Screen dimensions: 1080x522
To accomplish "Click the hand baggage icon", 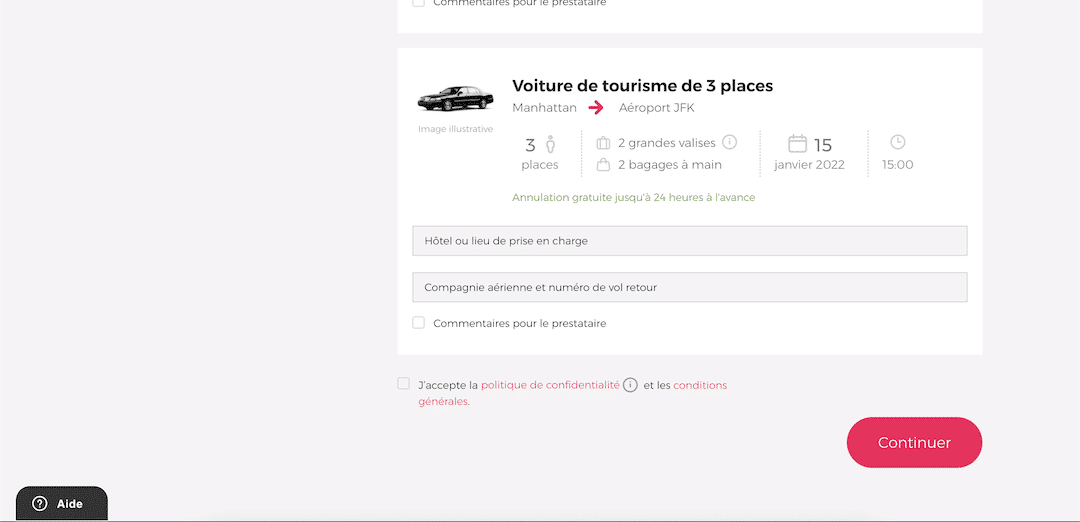I will tap(604, 165).
